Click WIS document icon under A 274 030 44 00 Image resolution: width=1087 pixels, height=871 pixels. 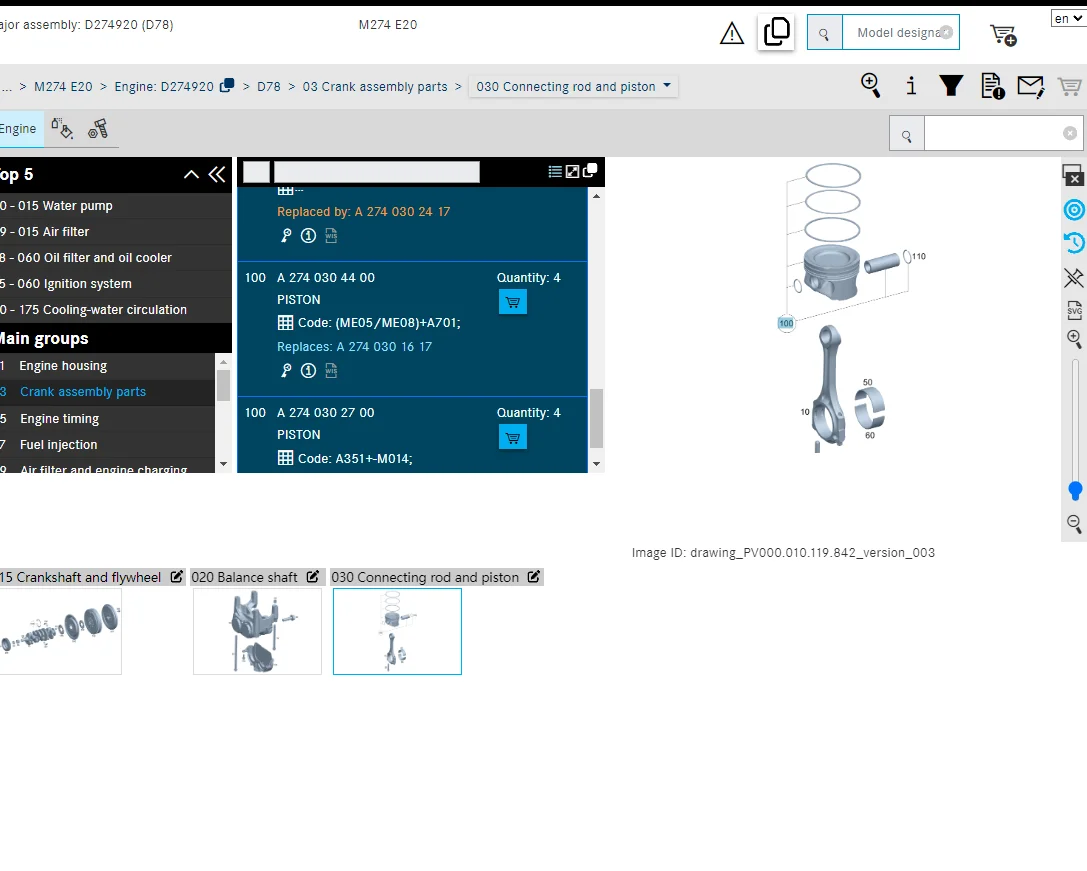point(331,371)
